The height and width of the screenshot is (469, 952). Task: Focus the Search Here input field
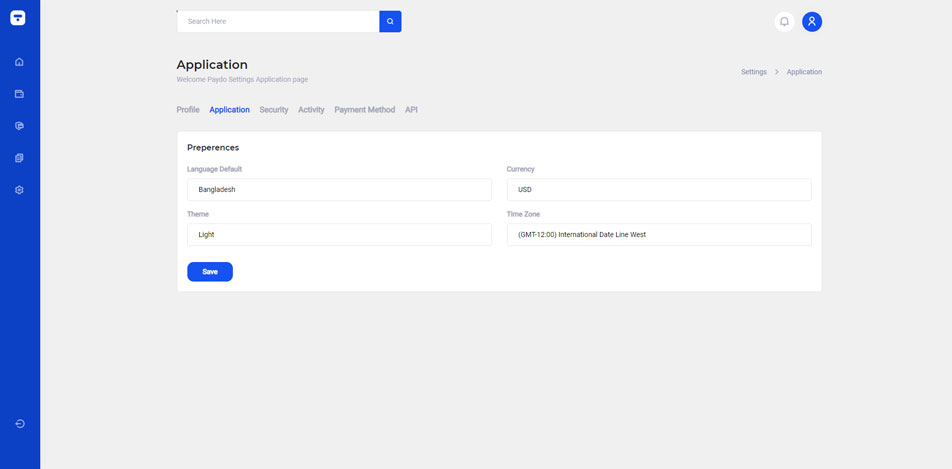click(278, 21)
